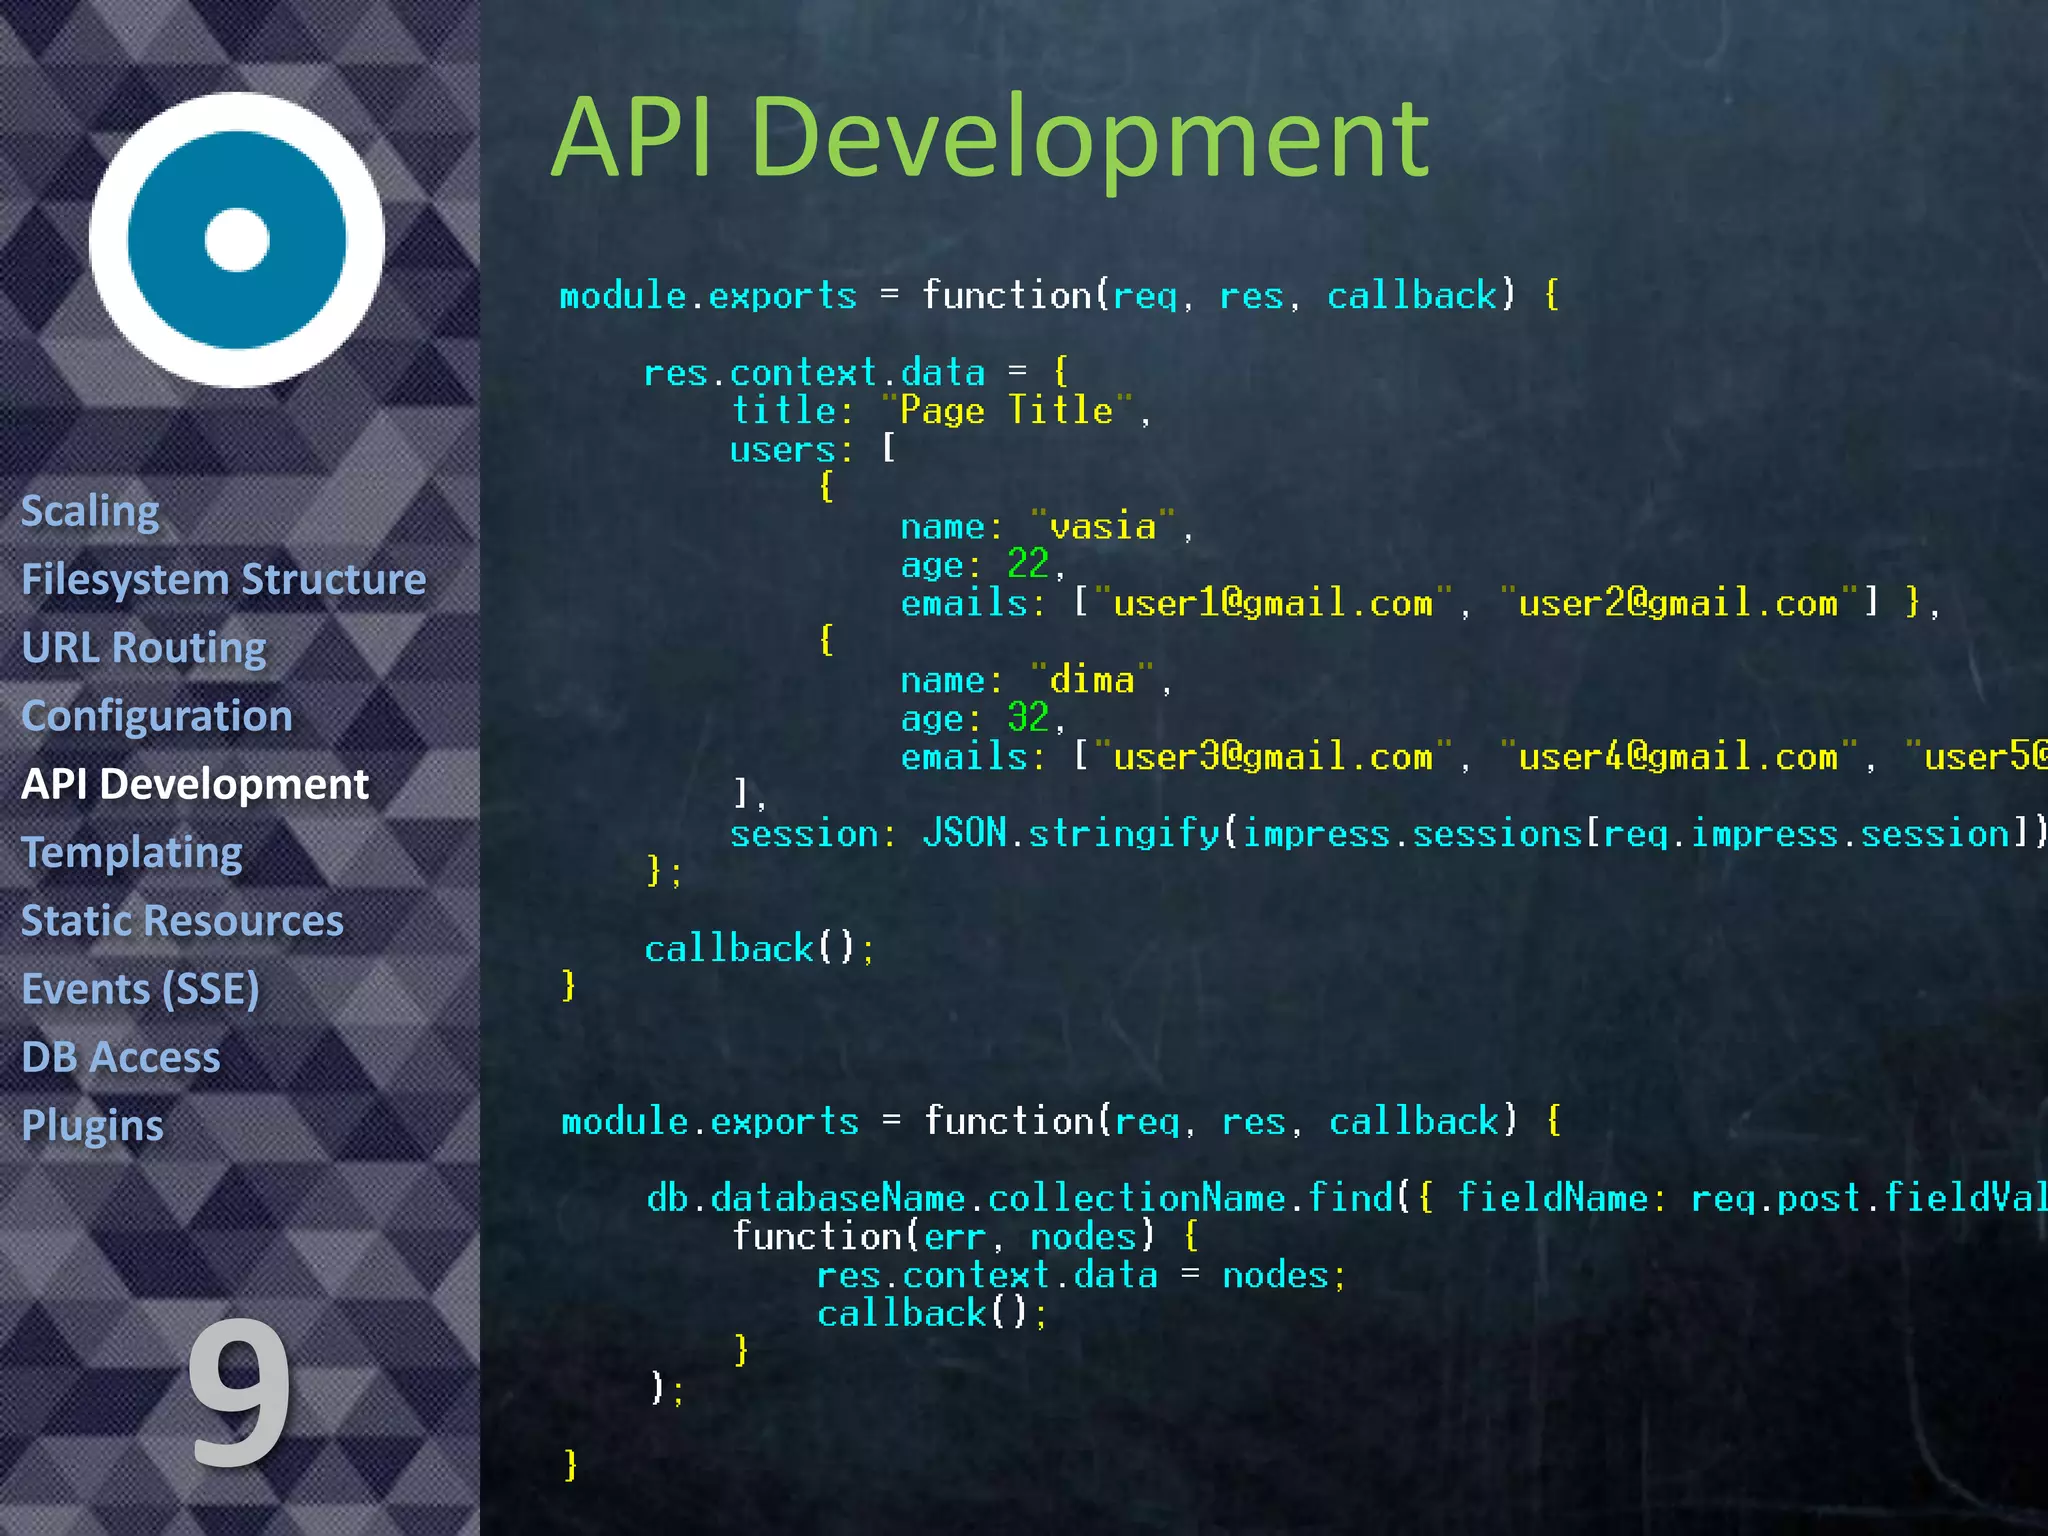Click the session: JSON.stringify line

point(1388,833)
